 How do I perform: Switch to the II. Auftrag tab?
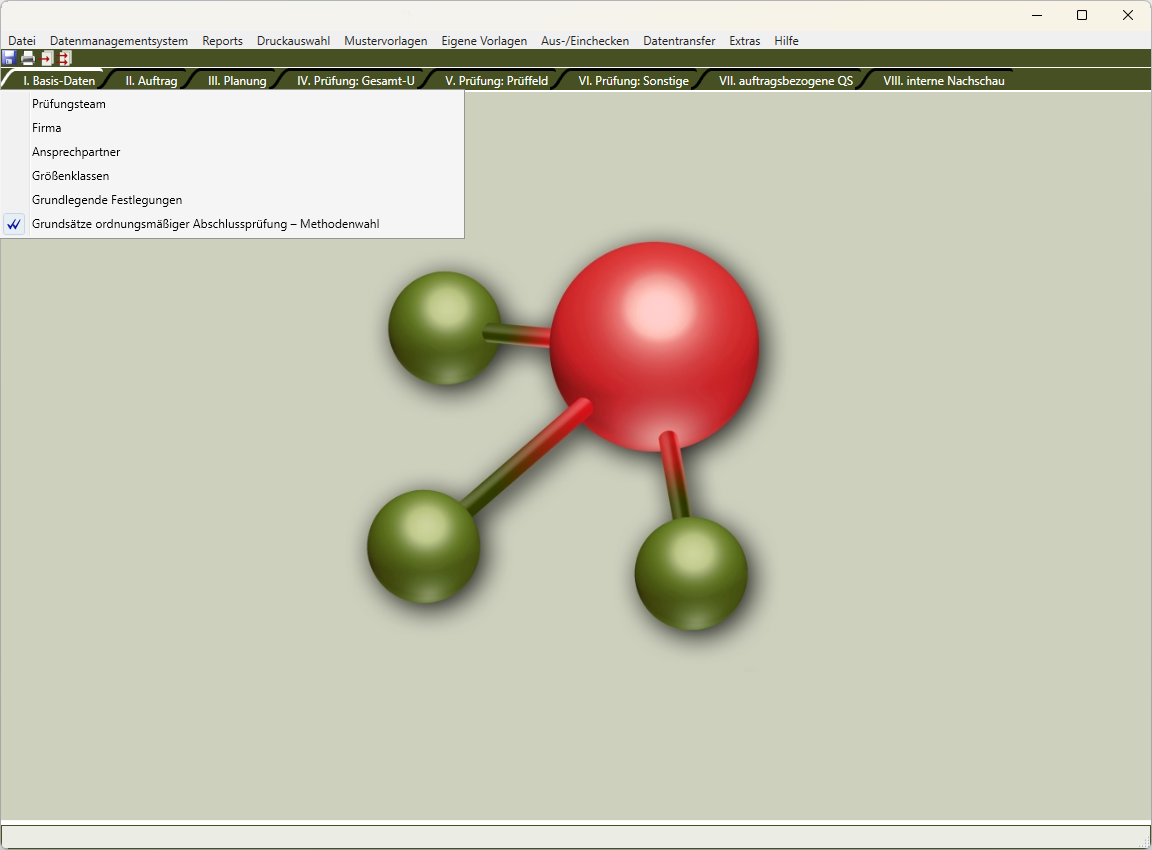click(x=151, y=81)
